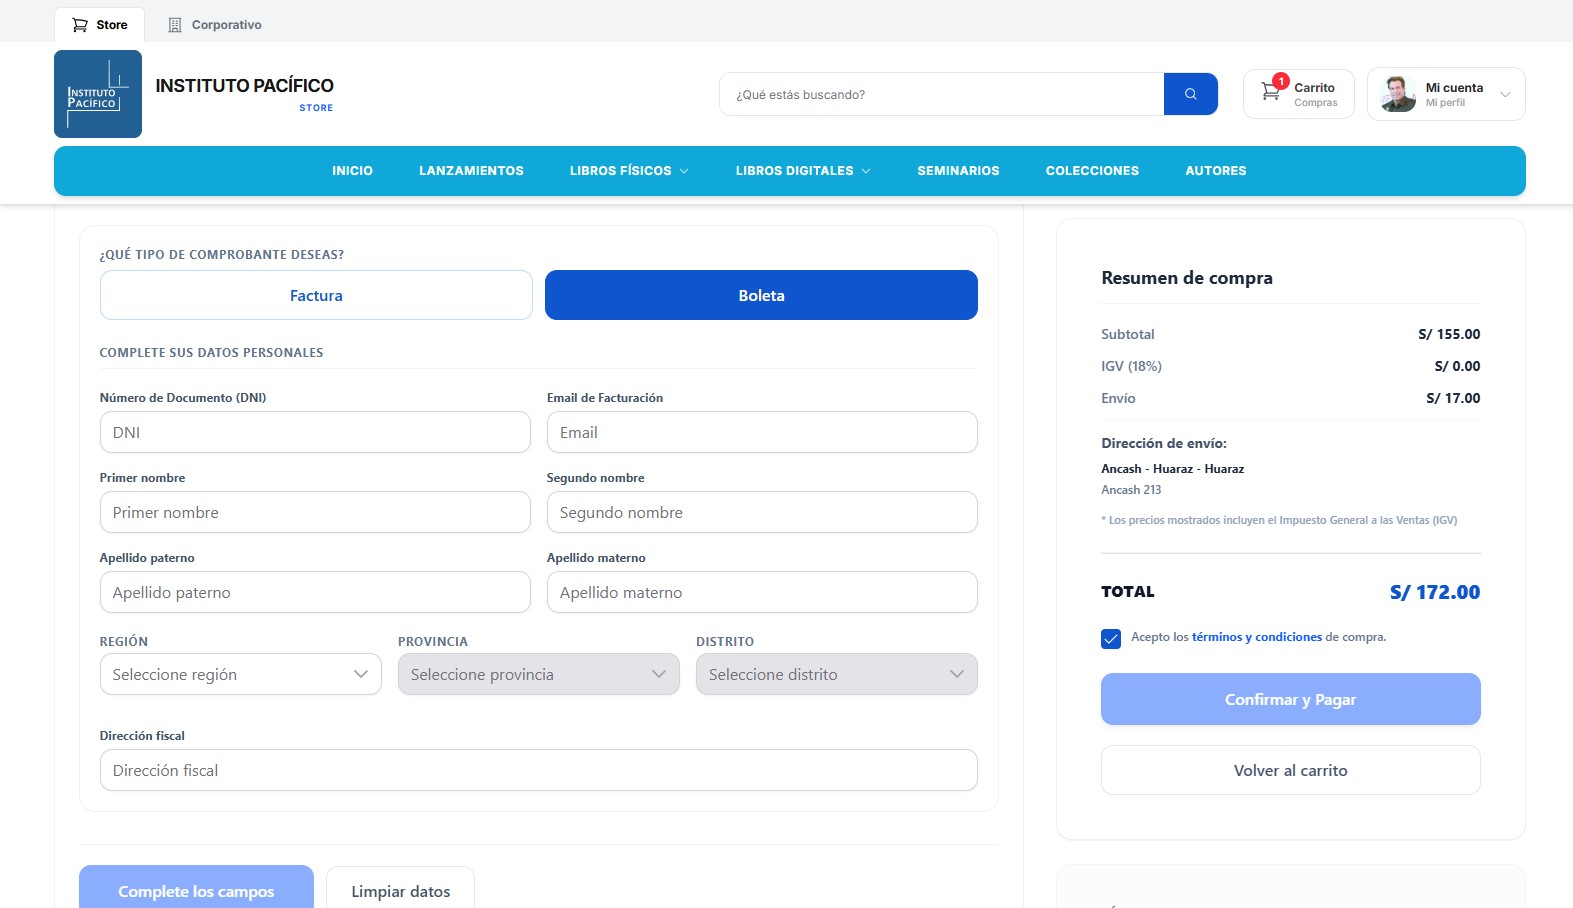Open the Seleccione región dropdown
The width and height of the screenshot is (1573, 908).
(241, 674)
